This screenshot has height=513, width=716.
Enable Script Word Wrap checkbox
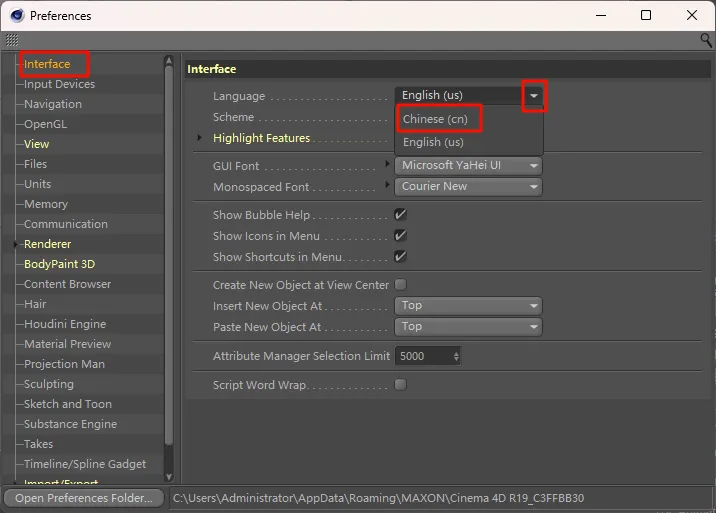[400, 385]
